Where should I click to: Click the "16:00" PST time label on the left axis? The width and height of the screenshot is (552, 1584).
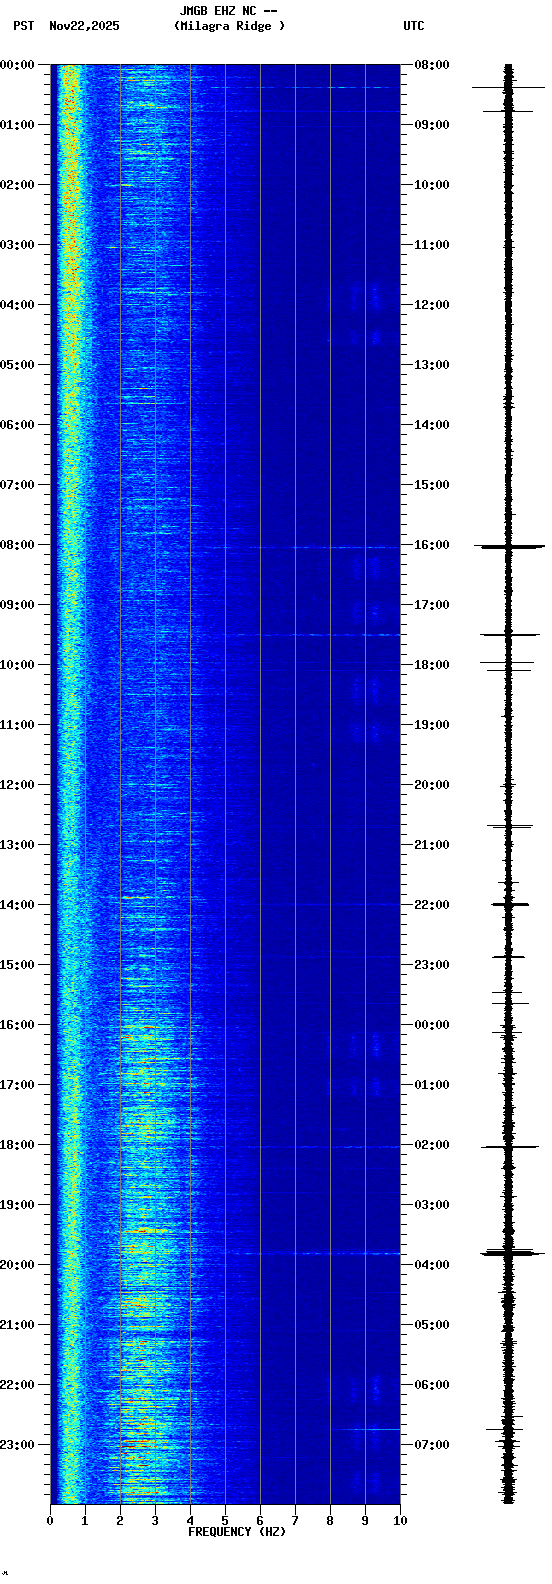tap(18, 1025)
